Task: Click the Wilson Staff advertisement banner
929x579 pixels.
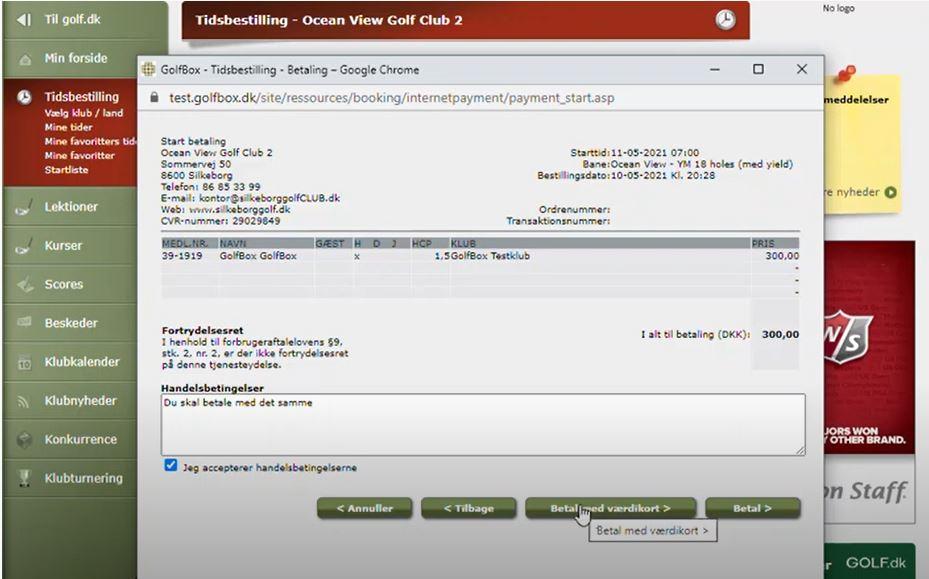Action: [x=869, y=382]
